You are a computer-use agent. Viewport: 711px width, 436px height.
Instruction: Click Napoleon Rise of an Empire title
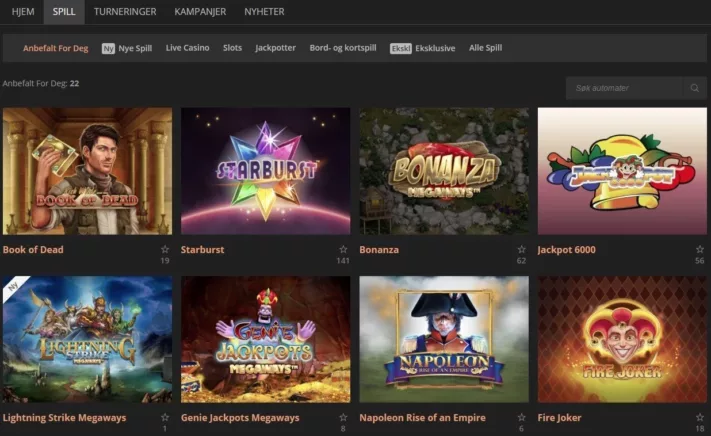click(422, 418)
